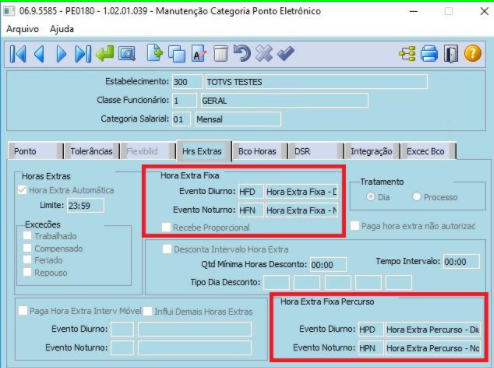
Task: Open the DSR tab
Action: (x=315, y=151)
